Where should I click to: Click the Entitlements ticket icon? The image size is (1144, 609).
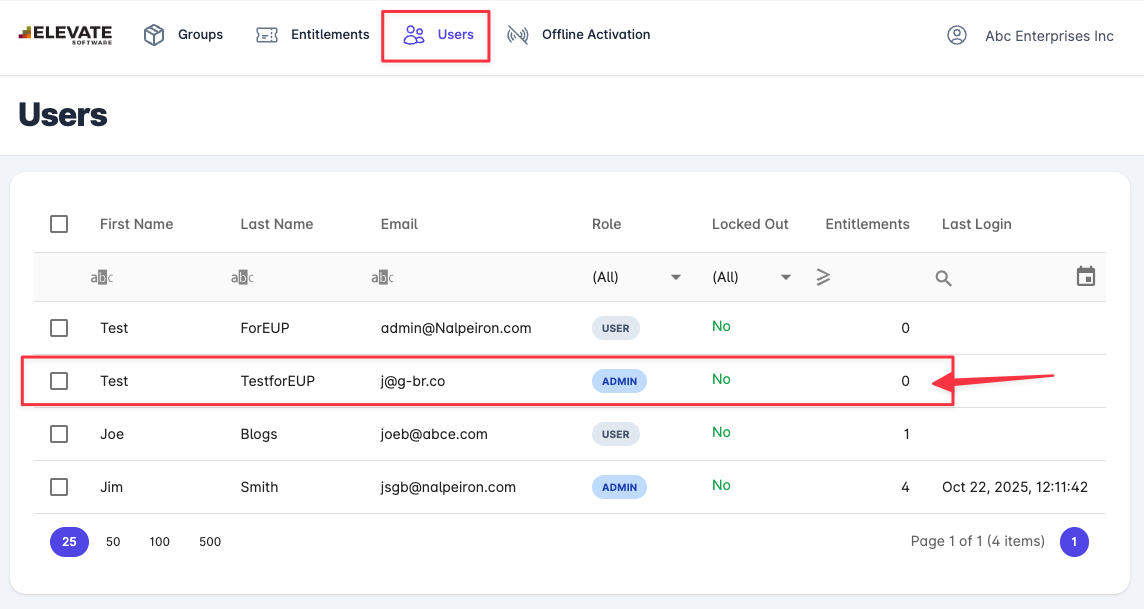tap(267, 35)
